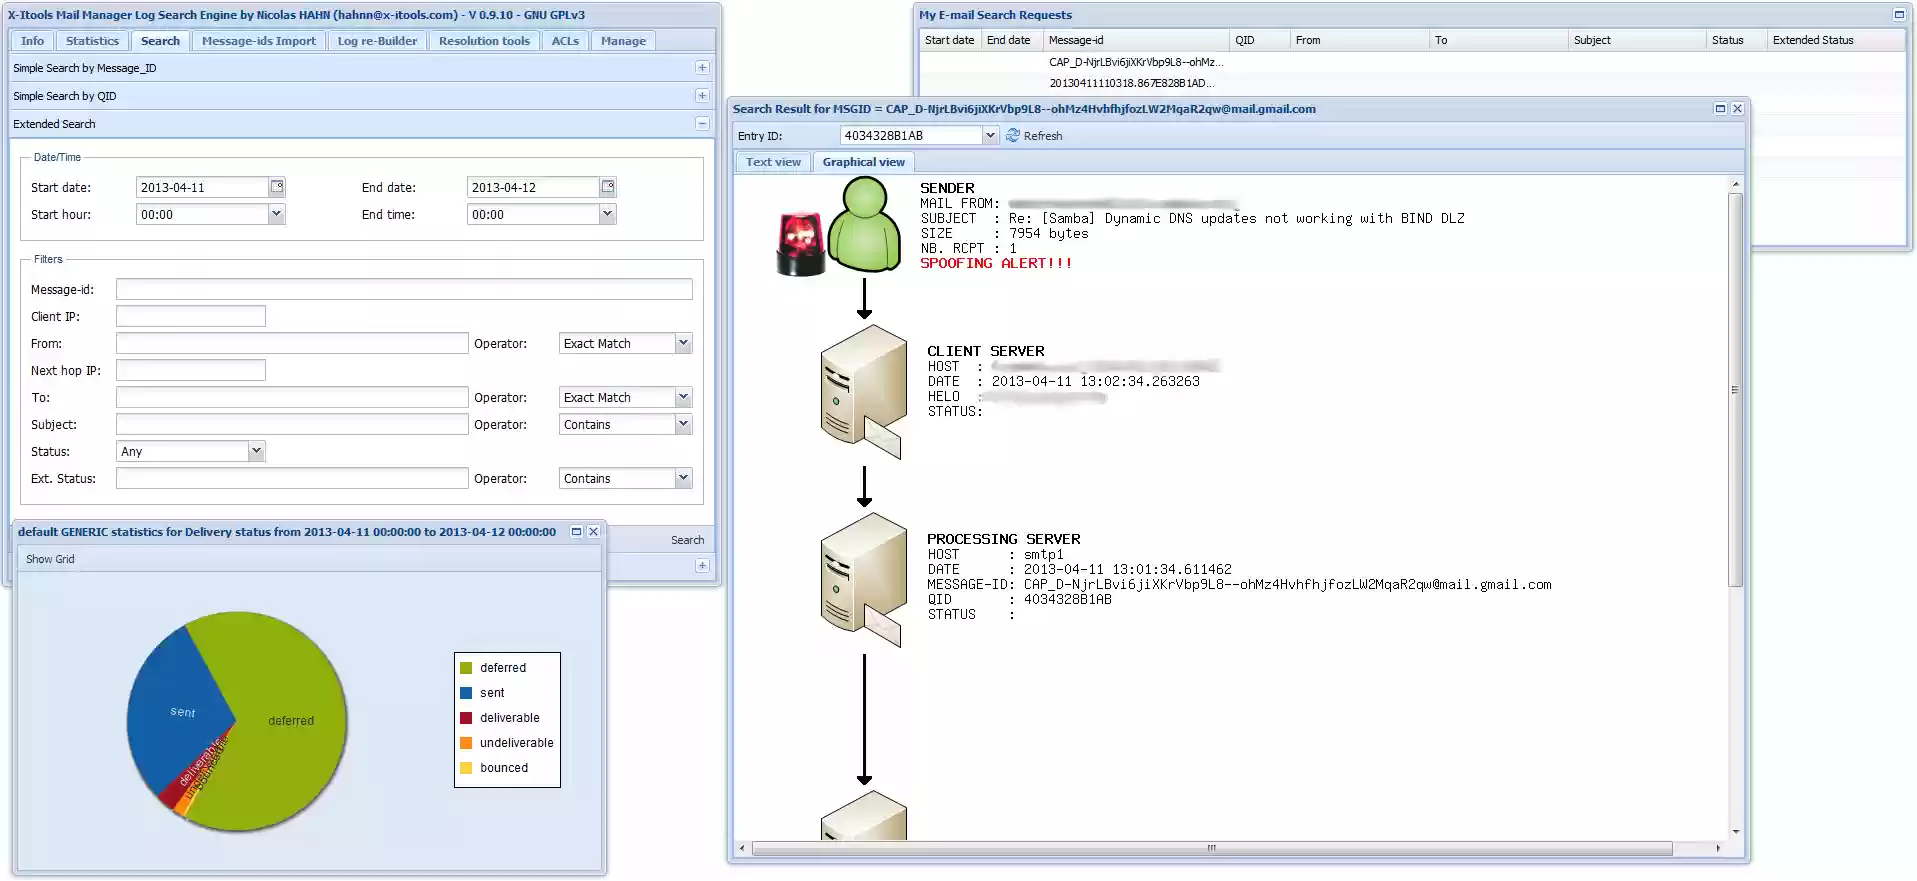Select the Search tab
The height and width of the screenshot is (881, 1917).
coord(160,41)
